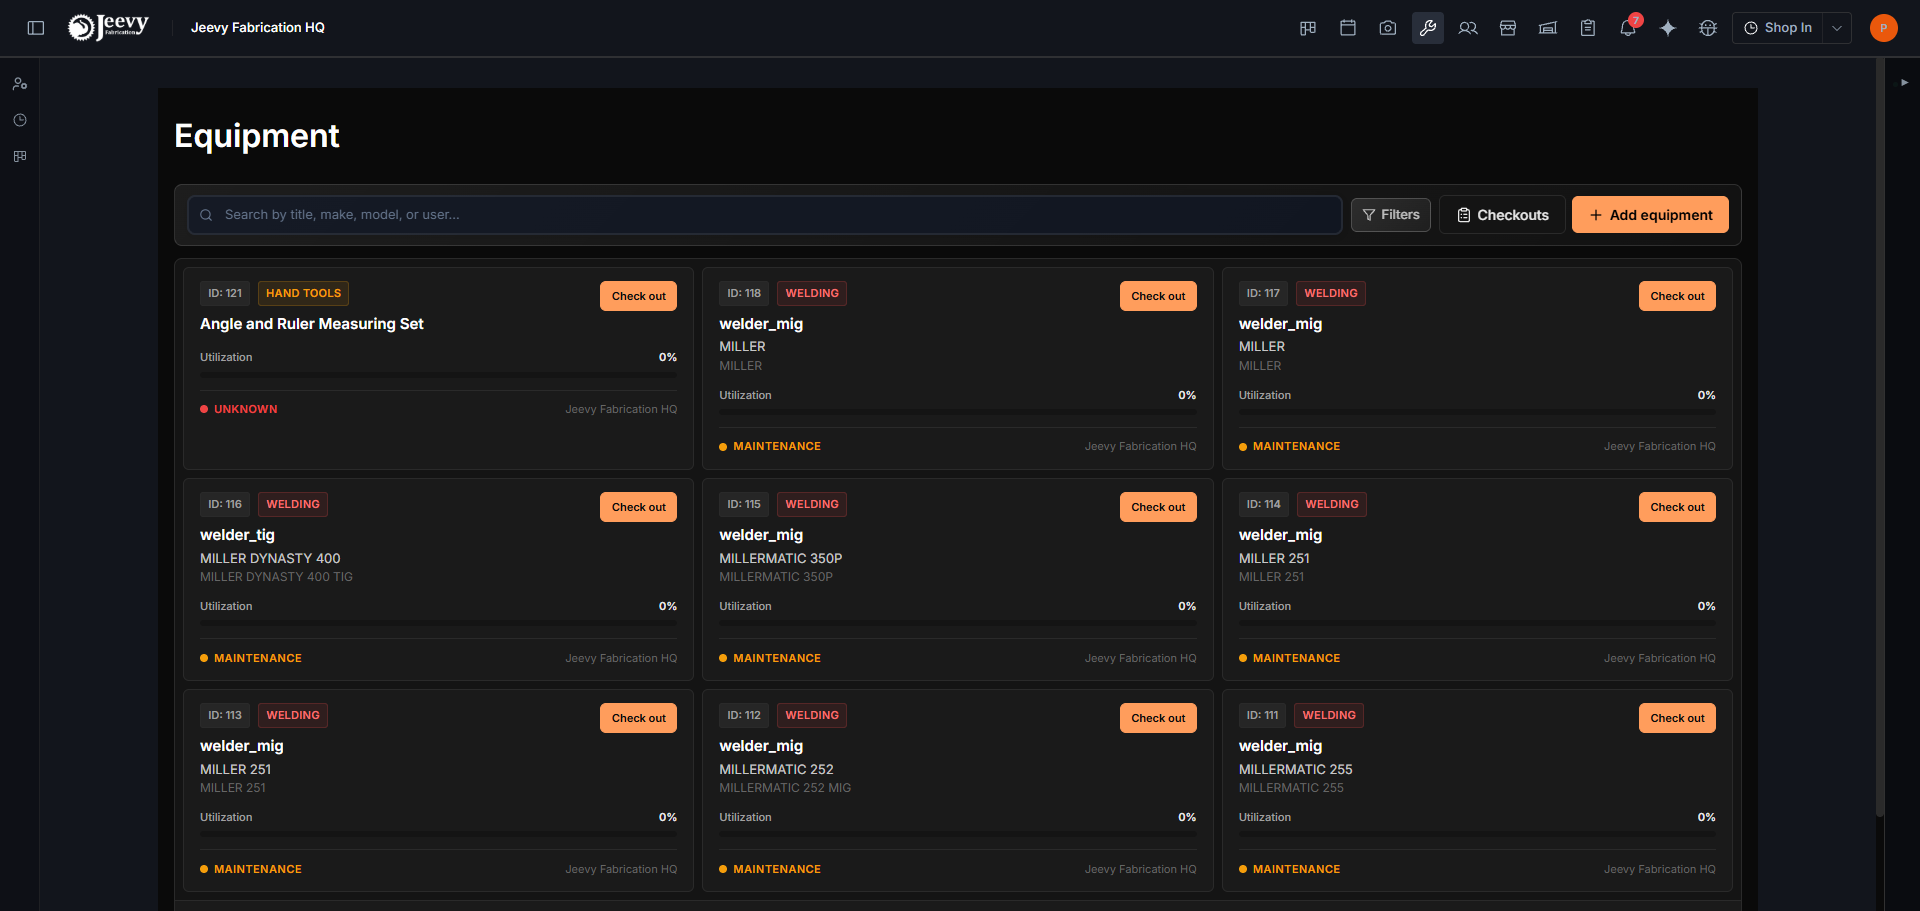Screen dimensions: 1920x911
Task: Open the dropdown chevron next to Shop In
Action: tap(1837, 28)
